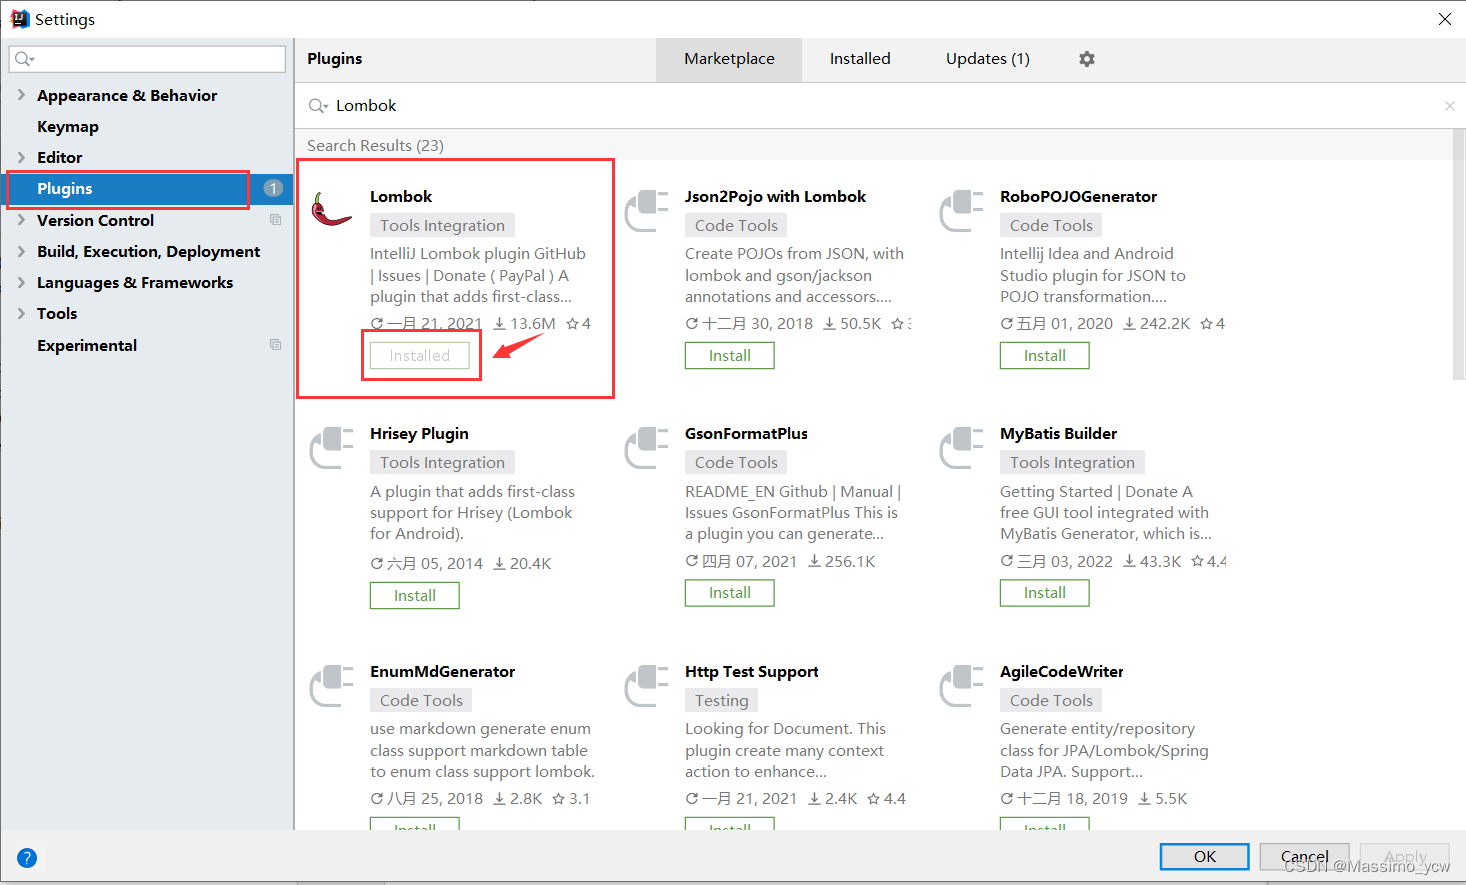Open the AgileCodeWriter plugin title
This screenshot has height=885, width=1466.
click(1061, 672)
